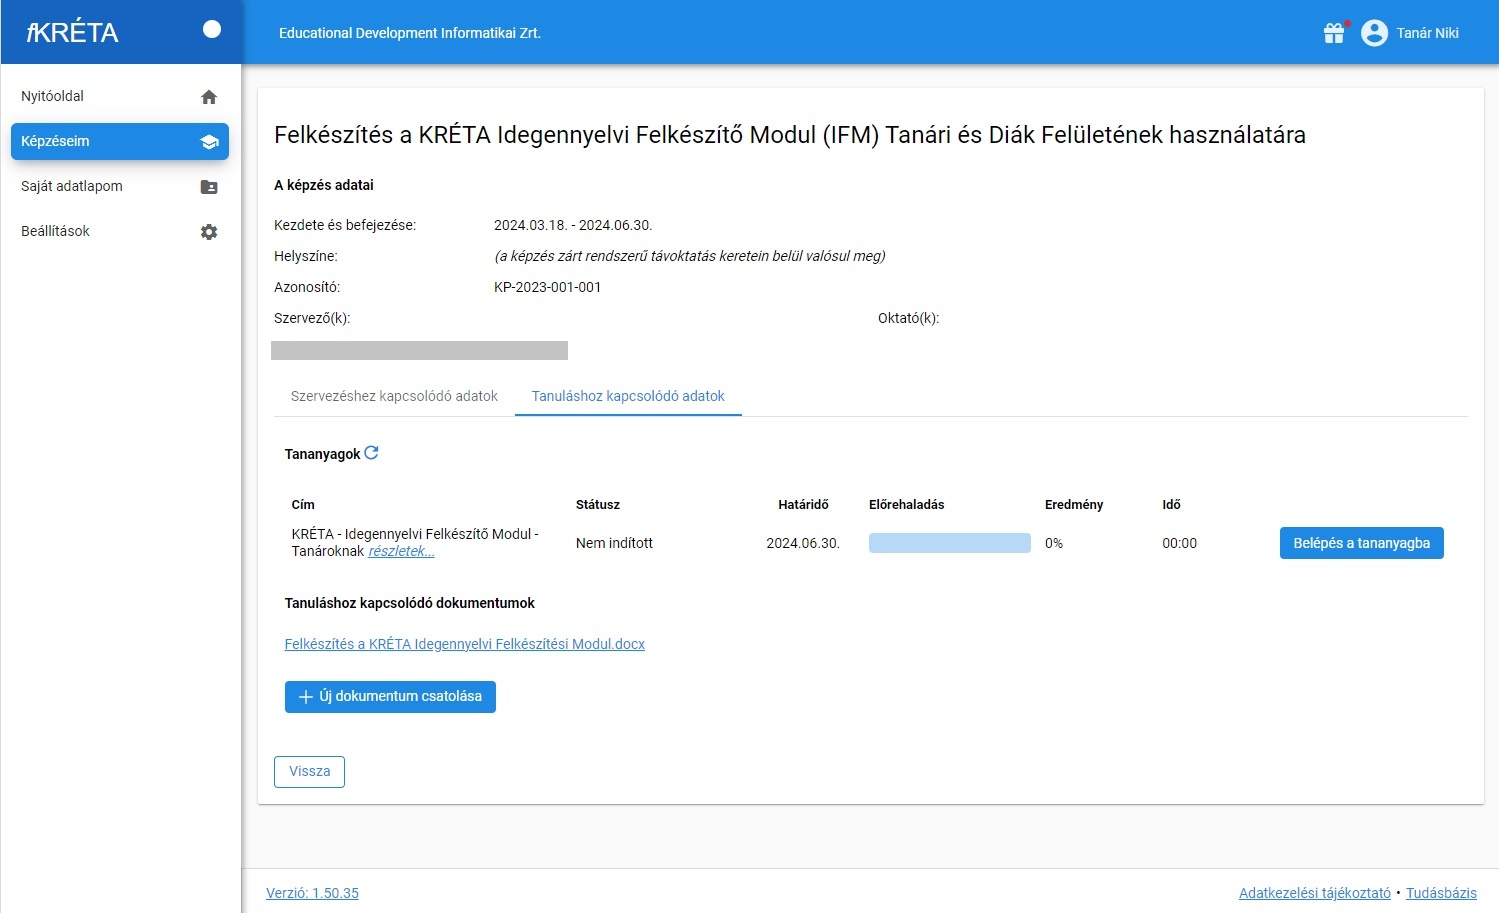Click the Eredmény column header

(1074, 504)
